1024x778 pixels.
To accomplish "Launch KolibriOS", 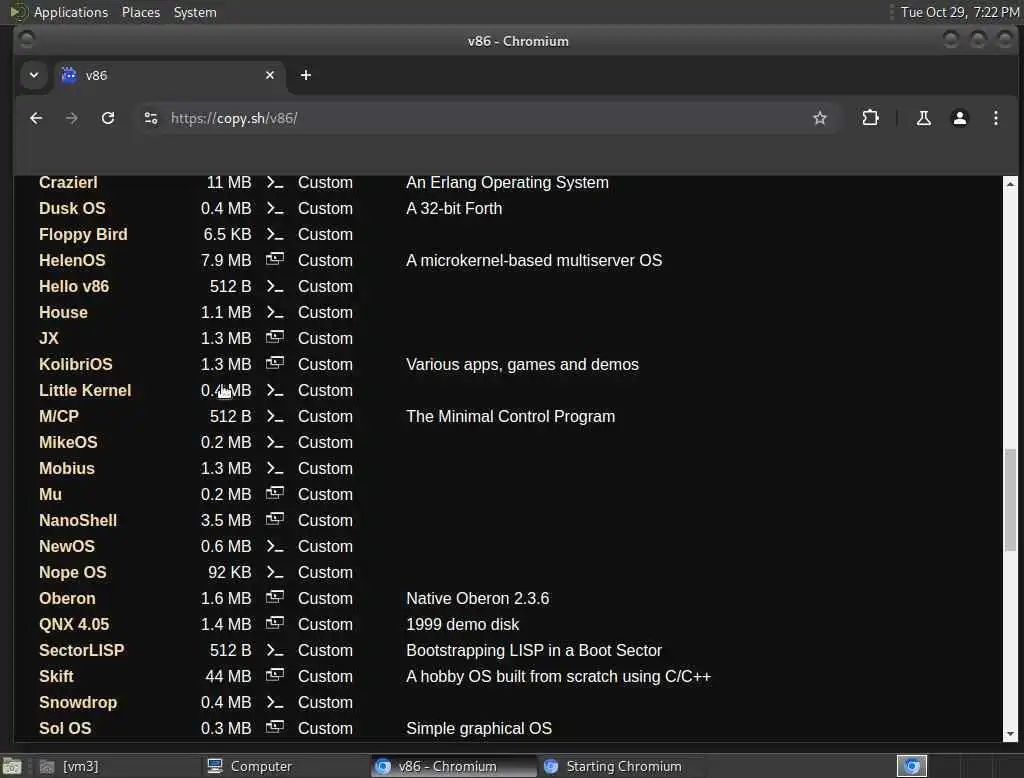I will [x=75, y=365].
